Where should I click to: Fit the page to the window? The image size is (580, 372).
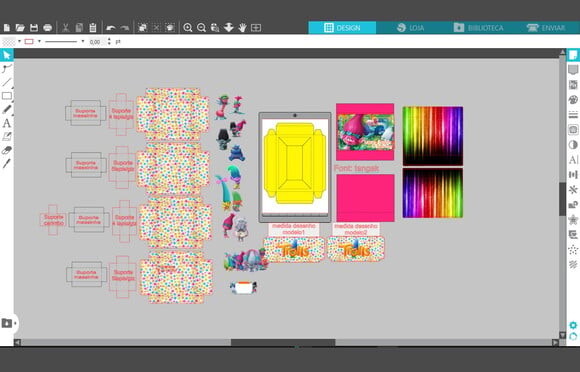(256, 28)
